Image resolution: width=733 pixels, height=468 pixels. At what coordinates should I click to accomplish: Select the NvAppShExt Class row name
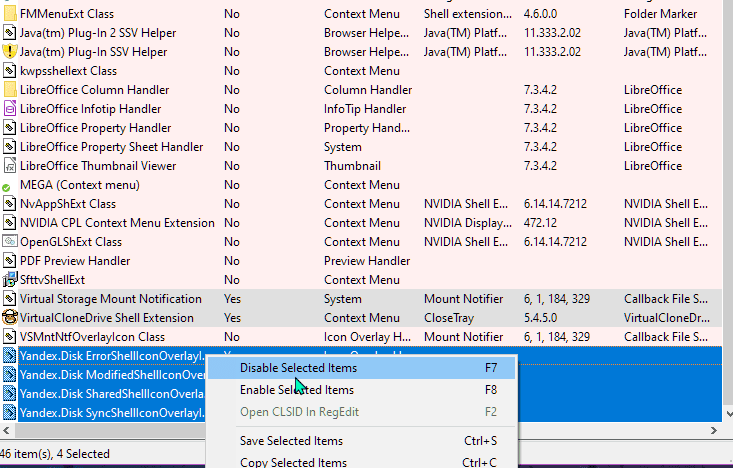[68, 204]
